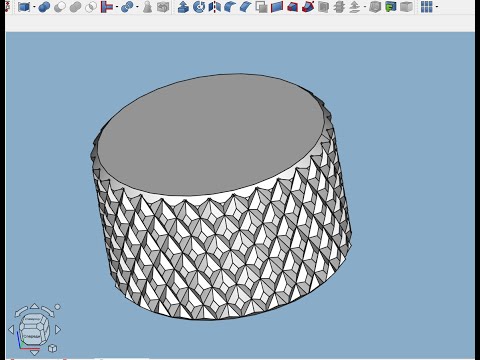Rotate view down with navigation cube arrow

click(x=34, y=353)
